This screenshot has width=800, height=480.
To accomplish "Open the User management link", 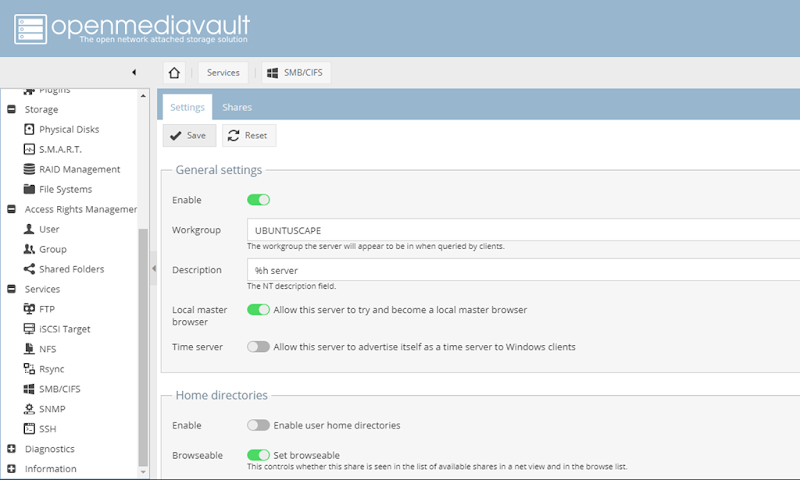I will point(49,230).
